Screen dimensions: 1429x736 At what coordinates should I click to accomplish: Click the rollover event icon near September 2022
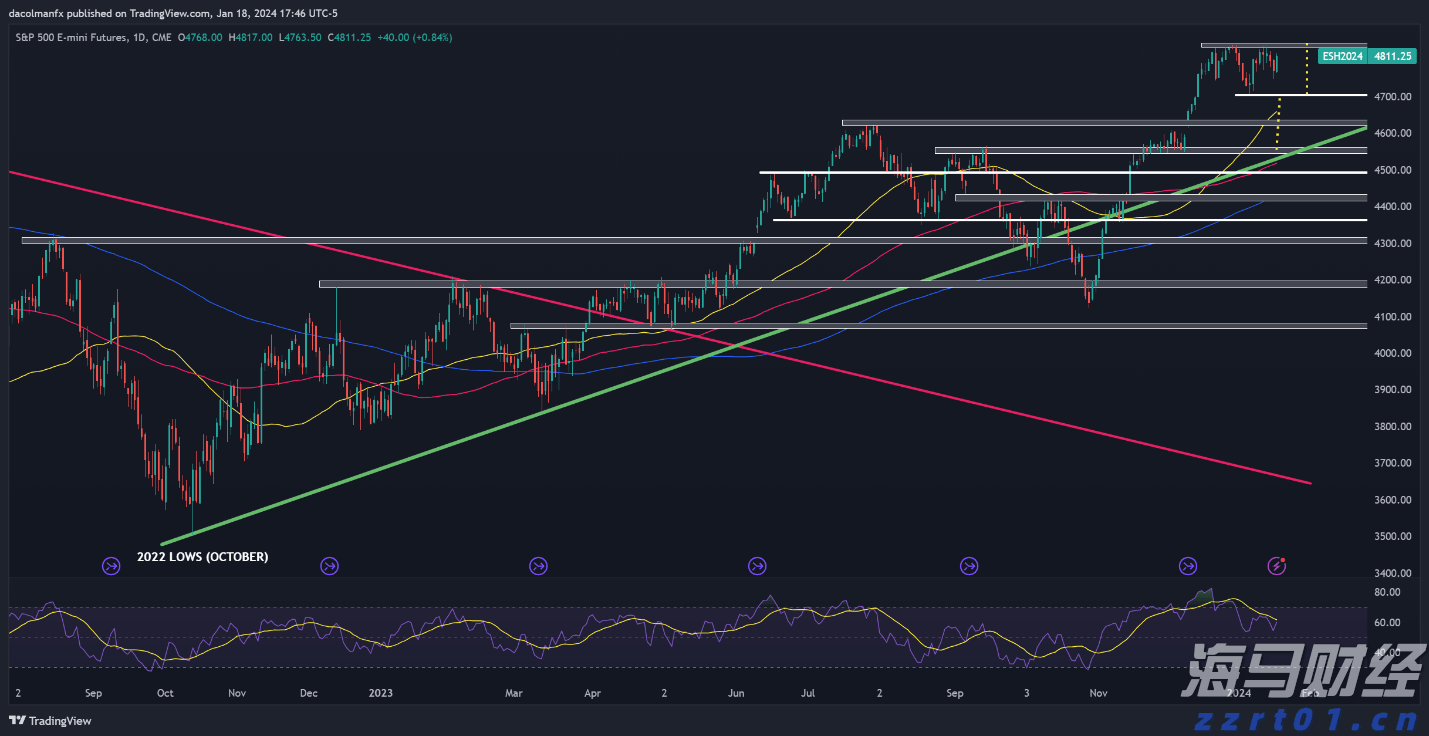(x=112, y=566)
